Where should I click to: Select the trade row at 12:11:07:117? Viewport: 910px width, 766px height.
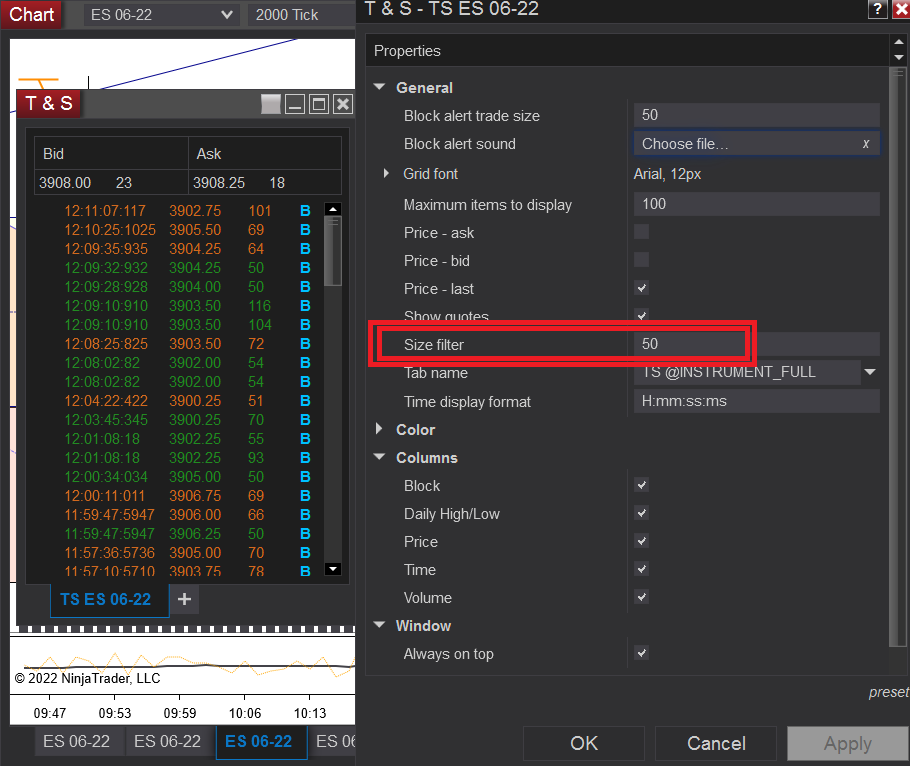pyautogui.click(x=187, y=211)
